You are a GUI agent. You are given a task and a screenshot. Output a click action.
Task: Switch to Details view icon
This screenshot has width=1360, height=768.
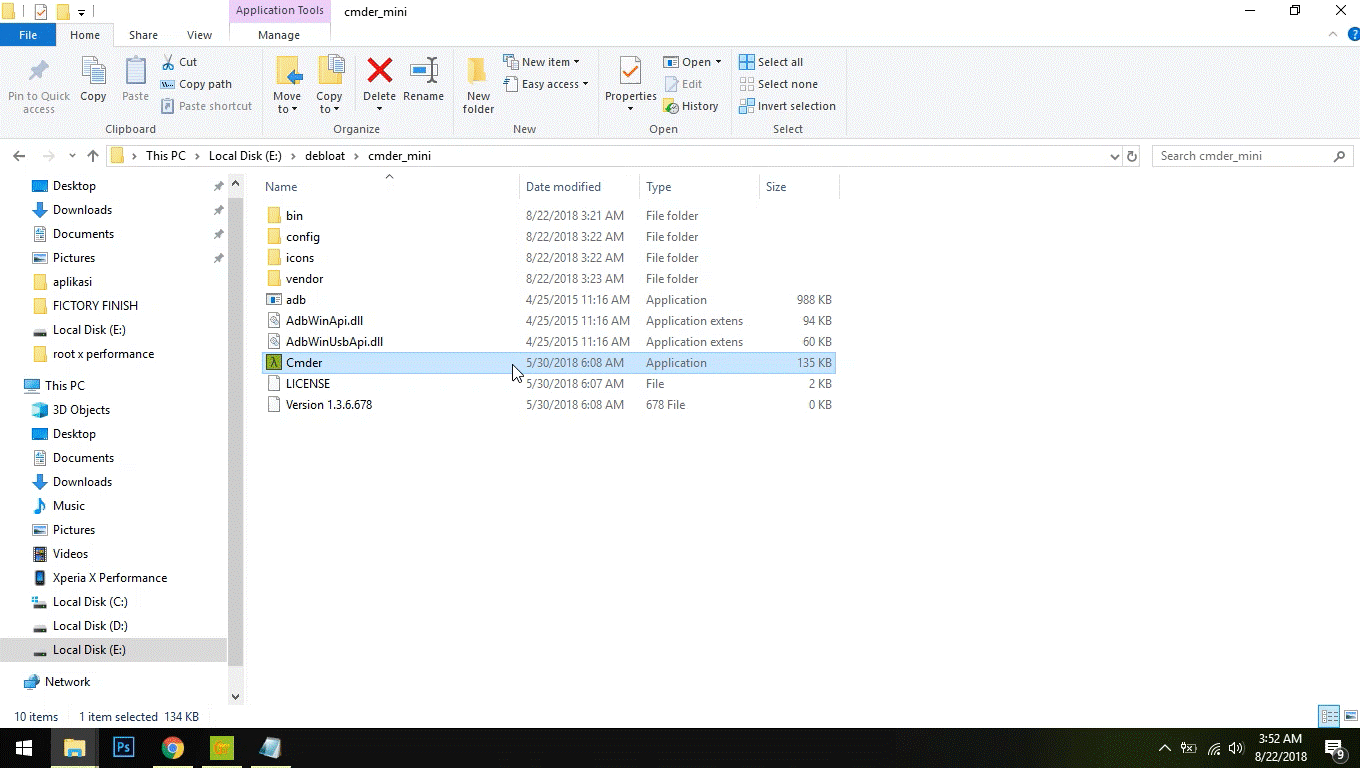tap(1329, 716)
